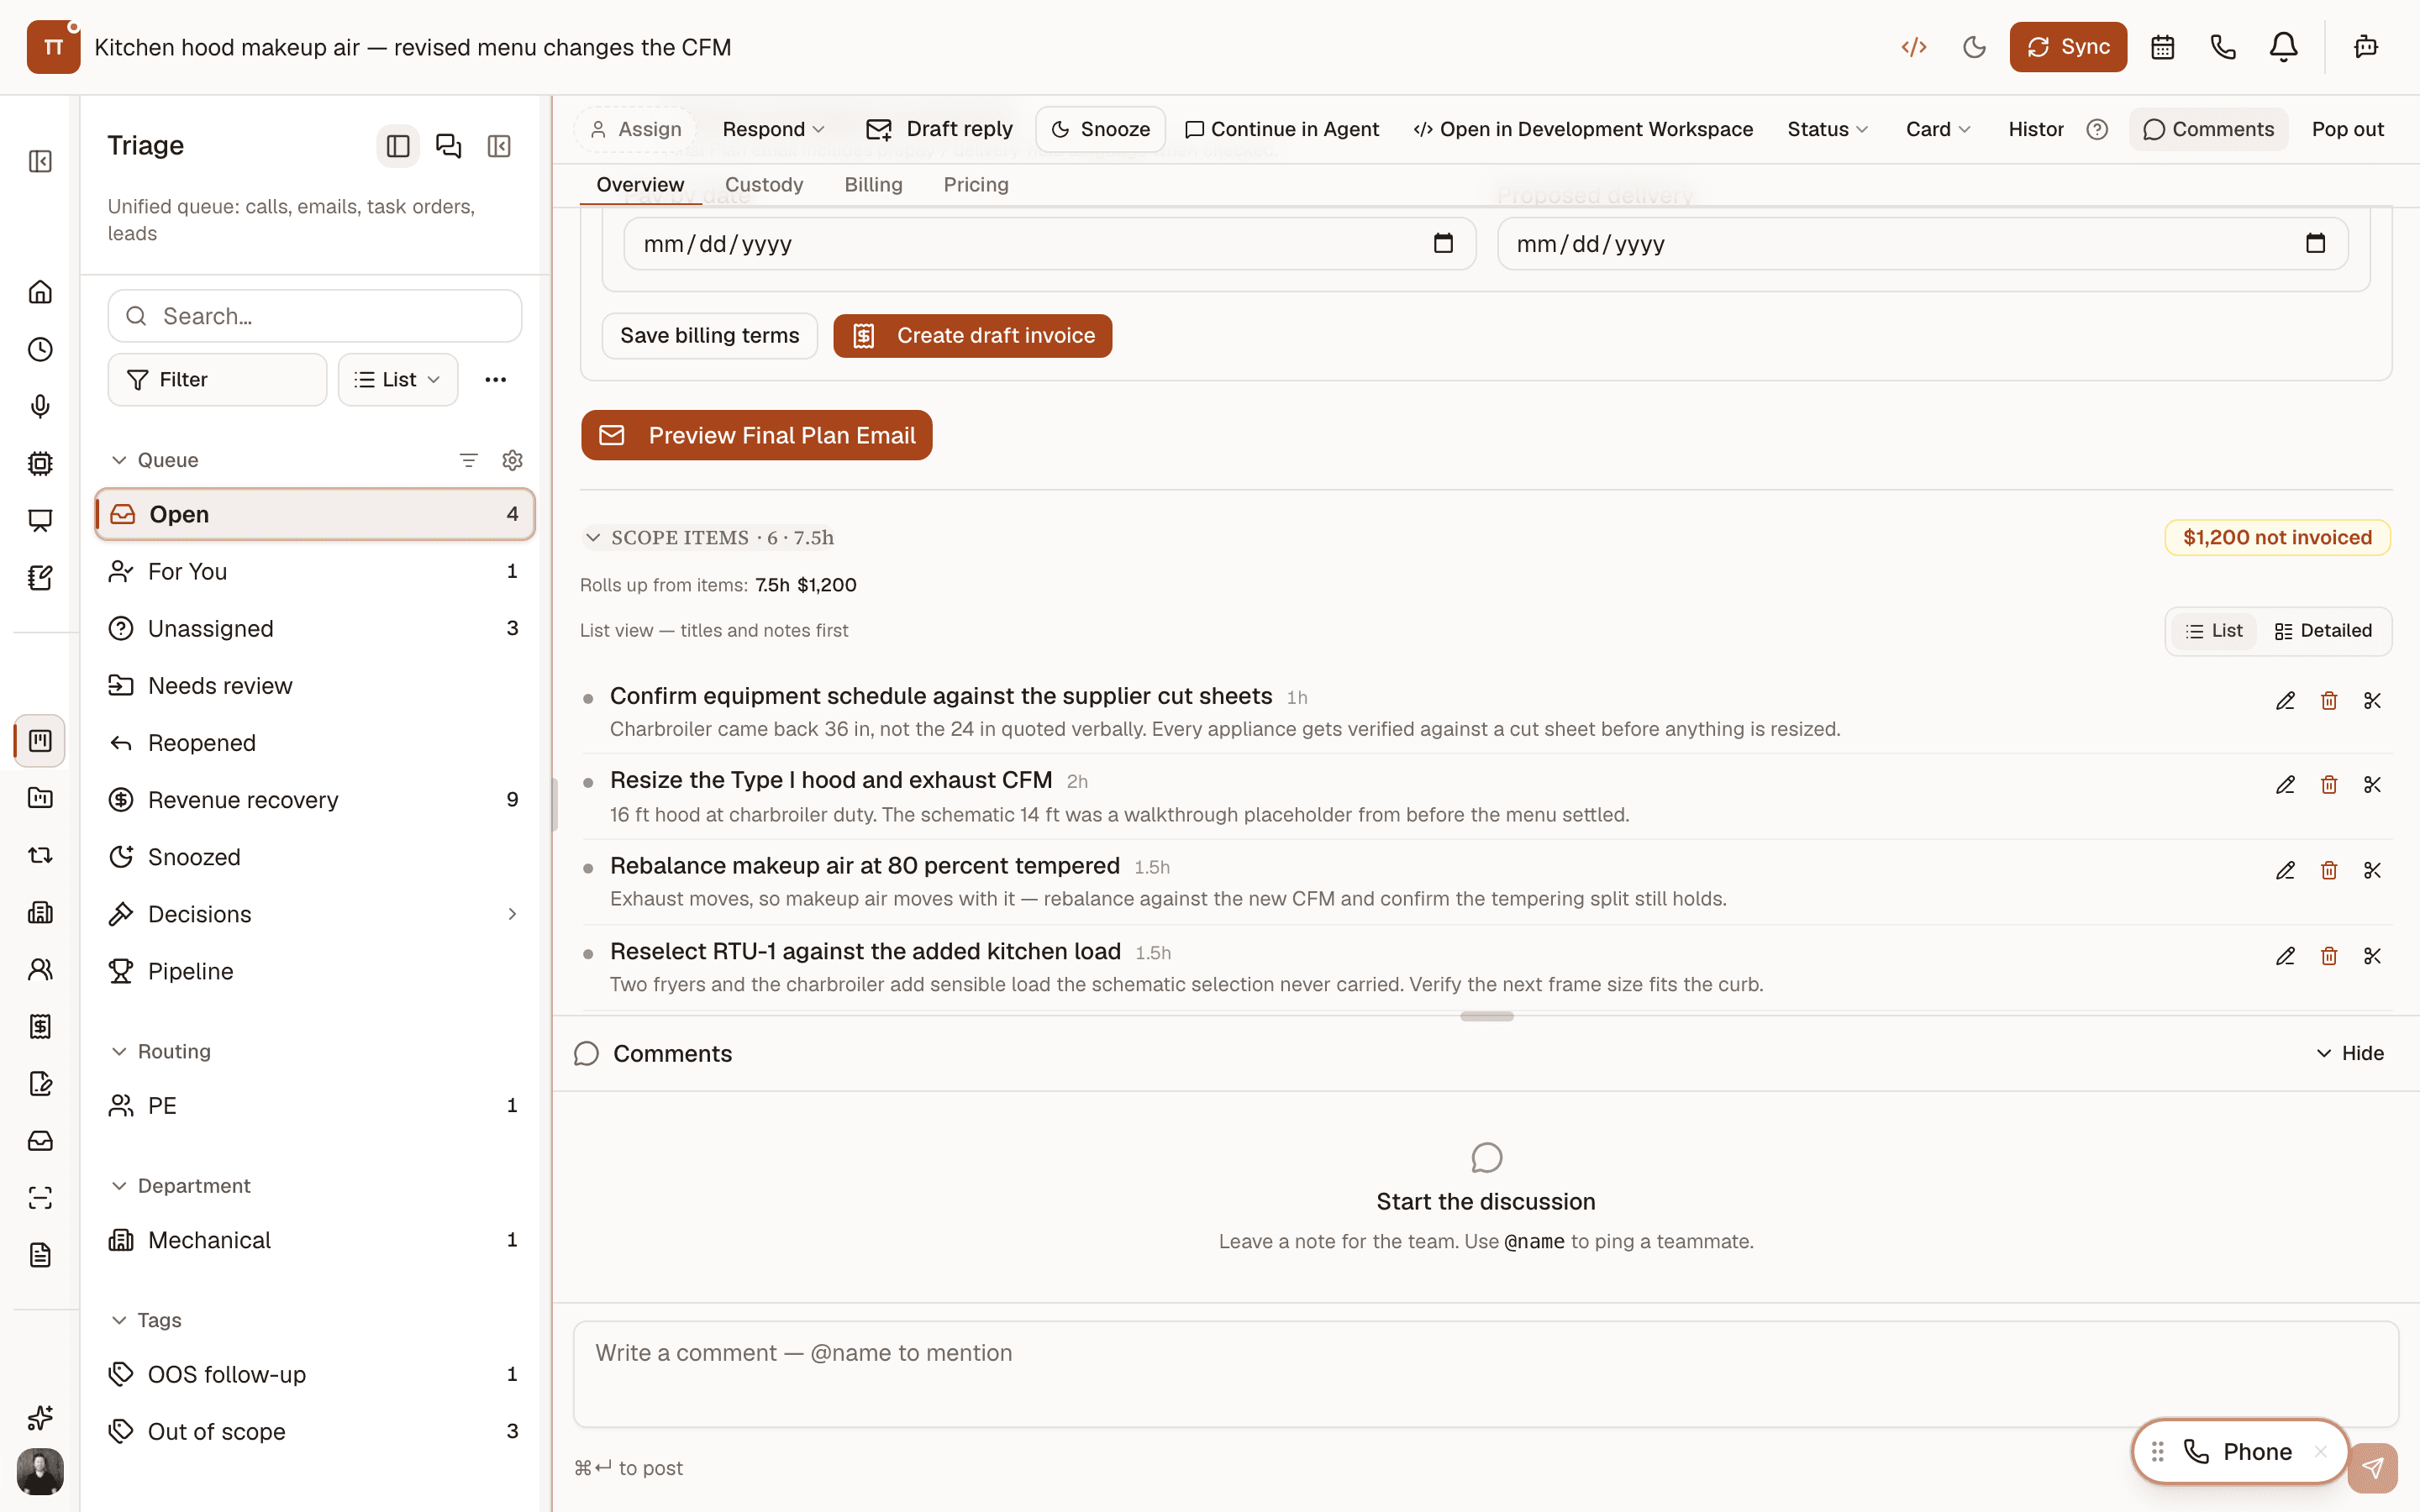The height and width of the screenshot is (1512, 2420).
Task: Switch to the Custody tab
Action: 764,184
